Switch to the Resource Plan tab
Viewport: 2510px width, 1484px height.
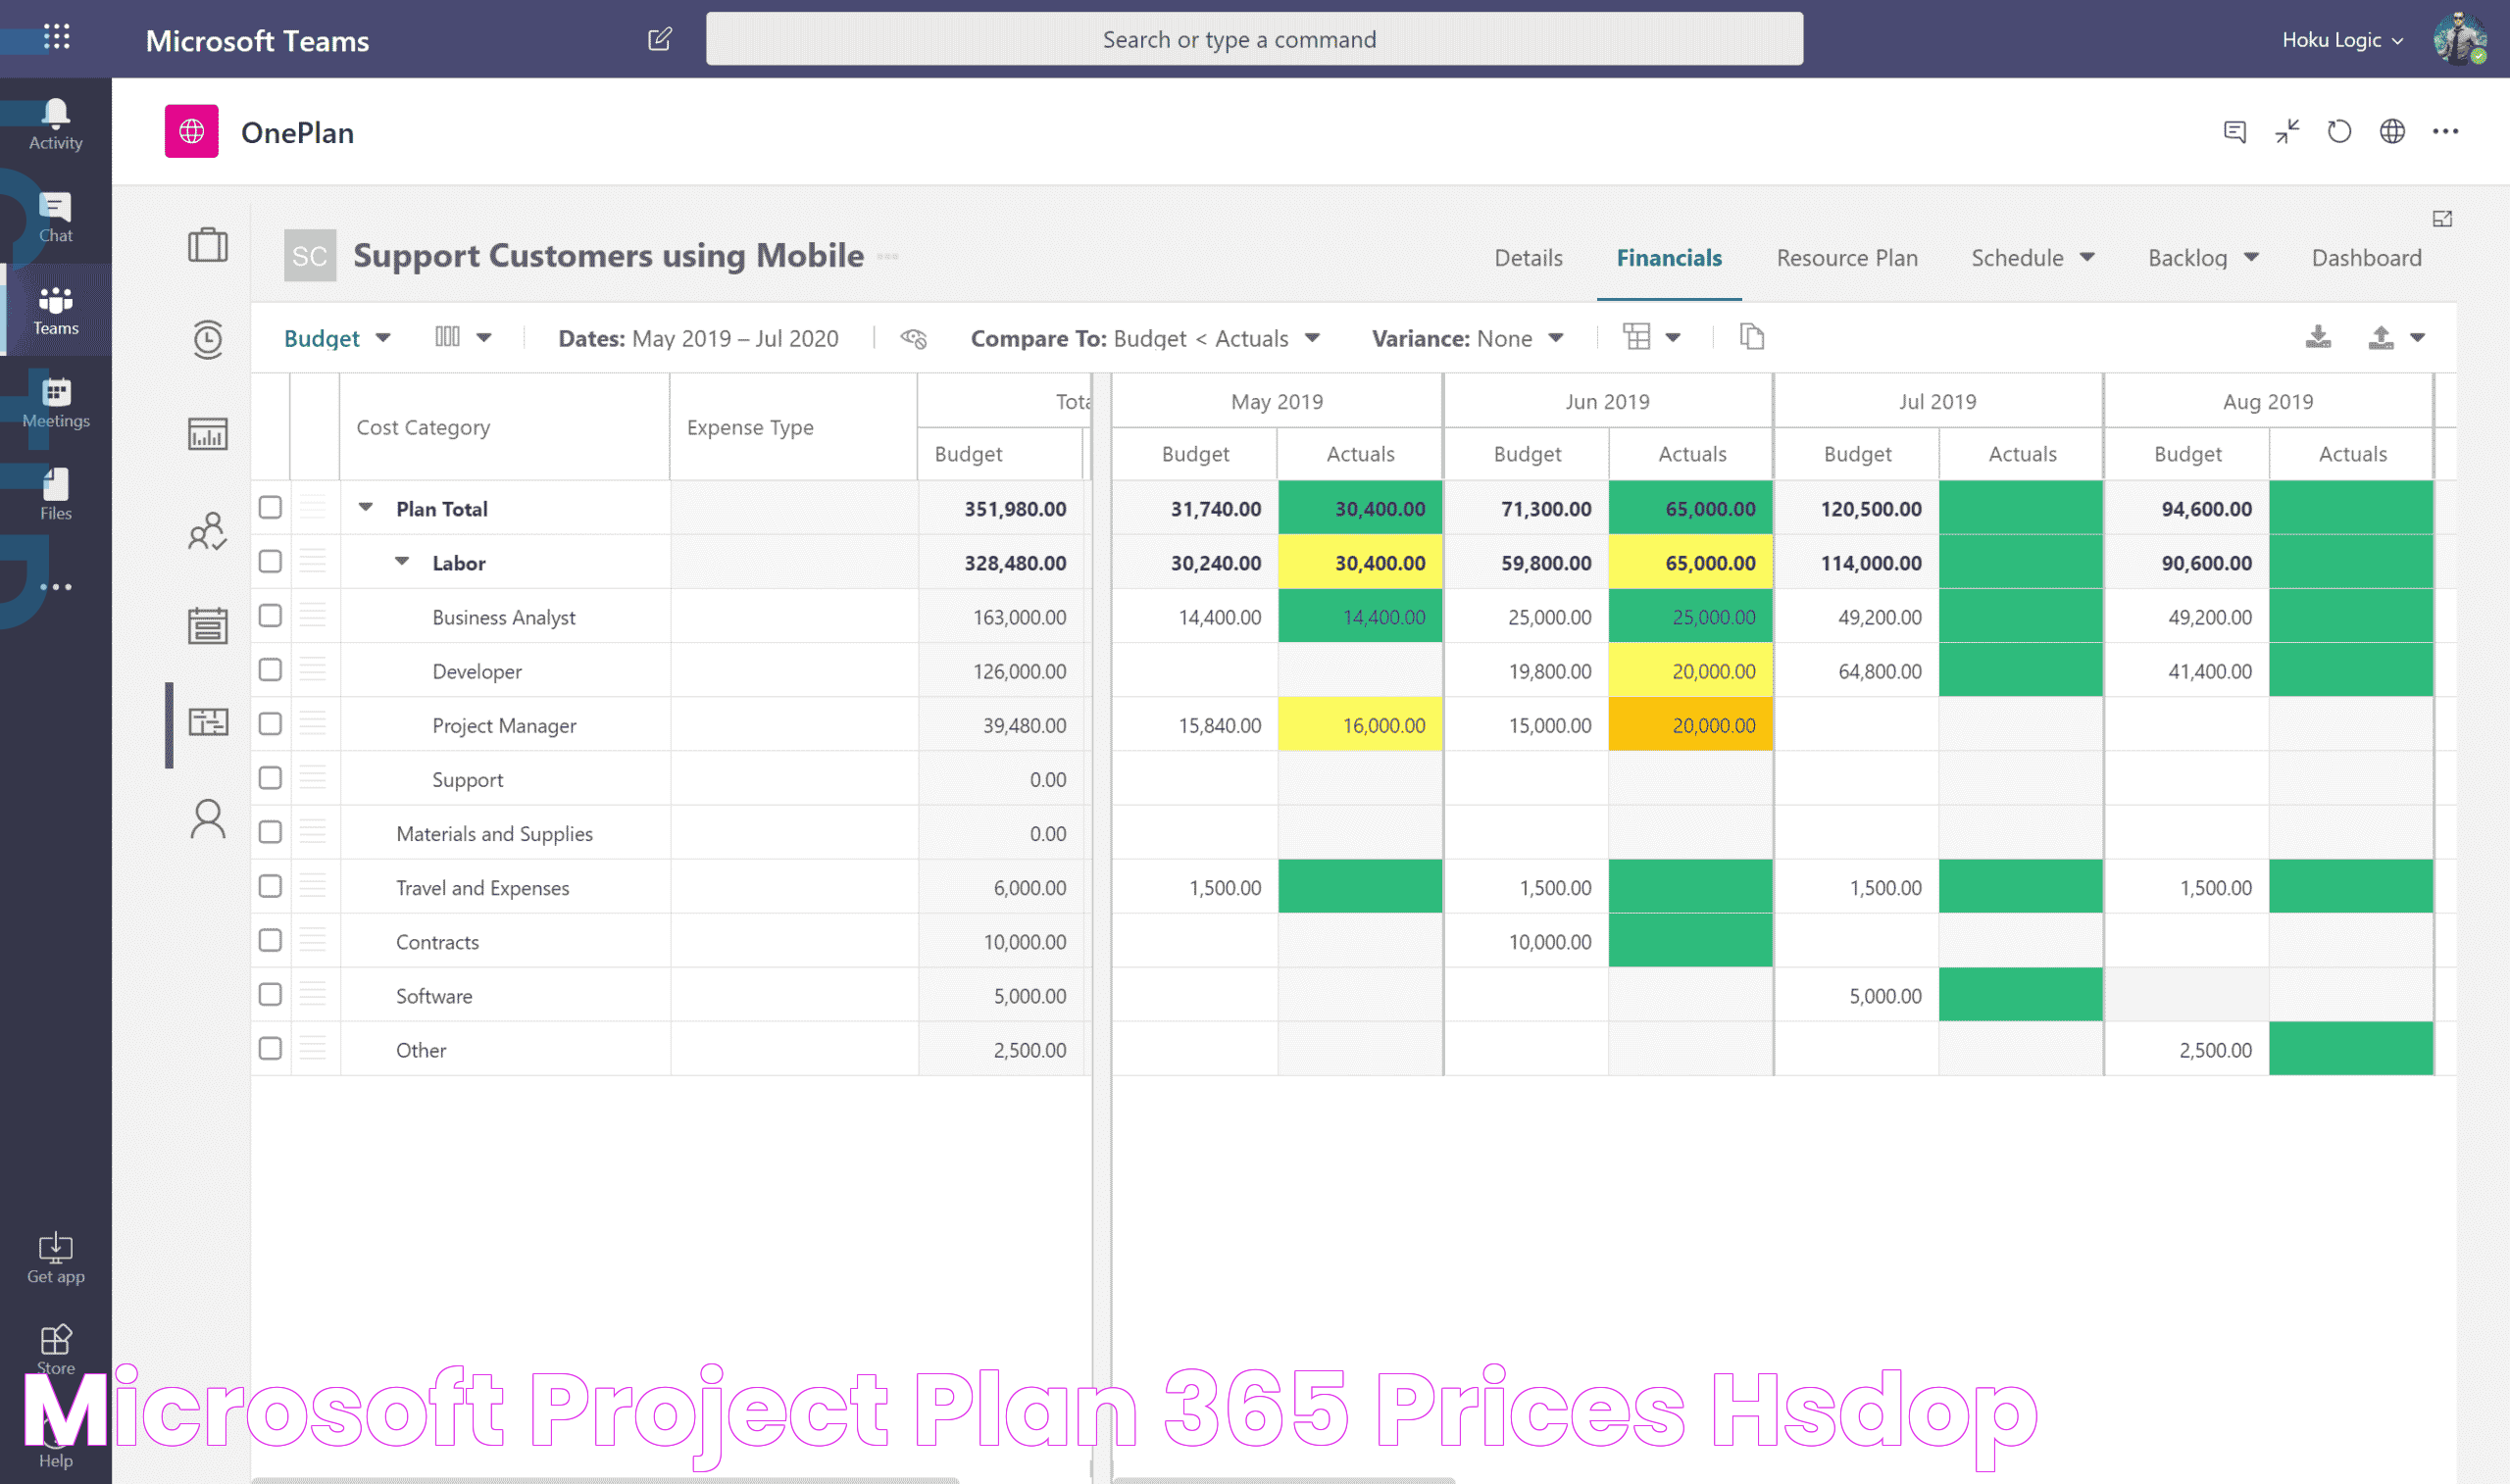pyautogui.click(x=1846, y=258)
